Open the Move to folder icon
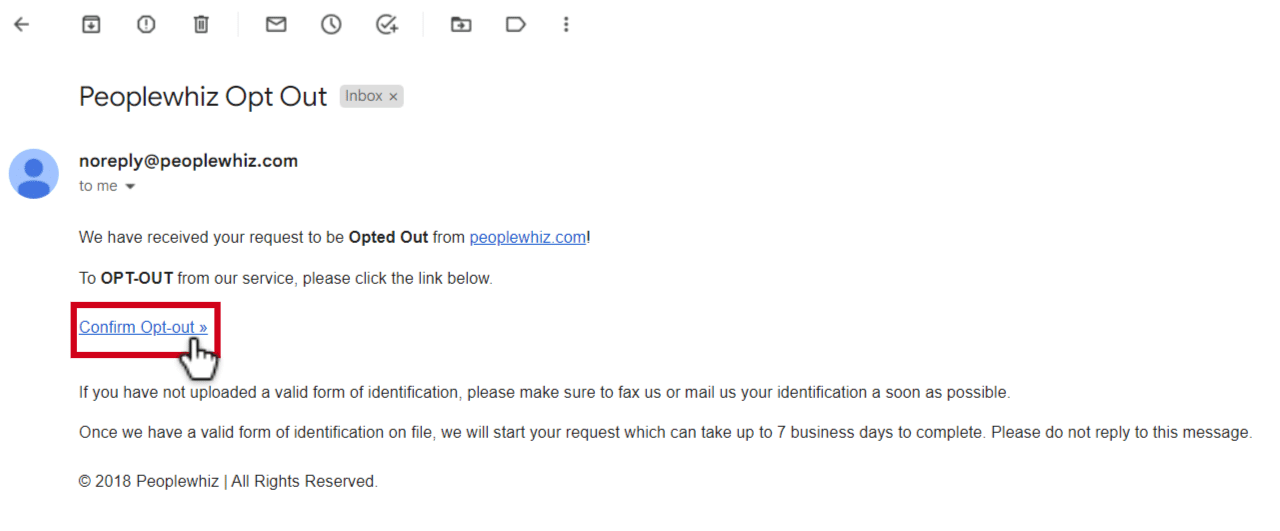This screenshot has width=1280, height=531. [461, 25]
